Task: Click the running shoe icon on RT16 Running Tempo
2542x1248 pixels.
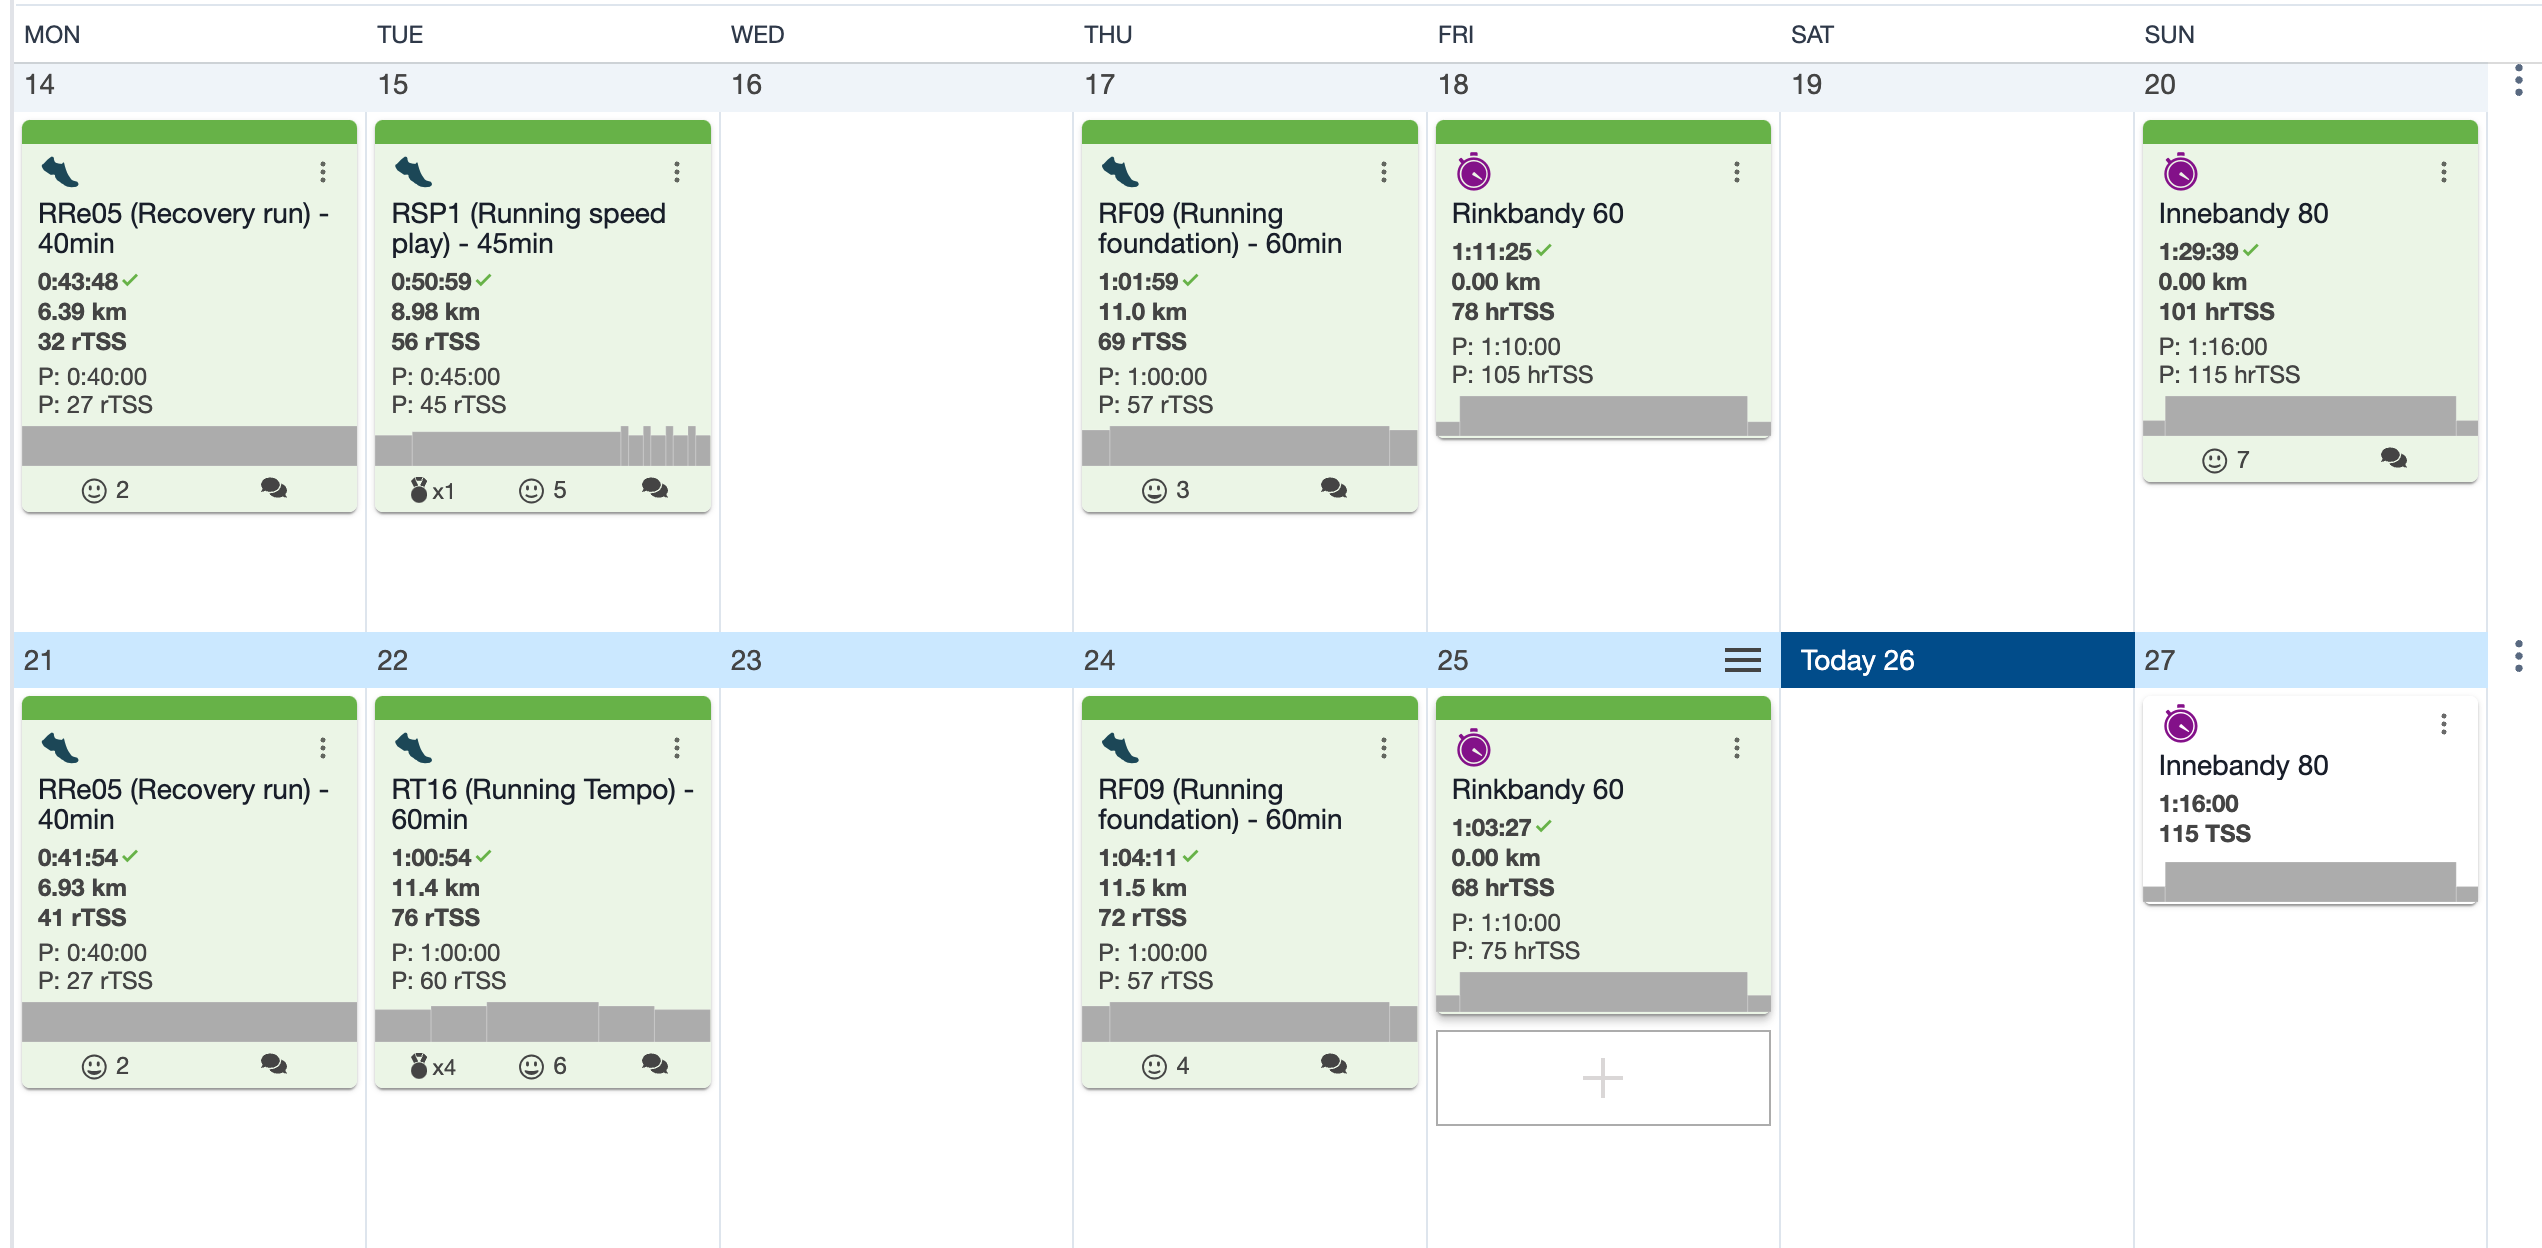Action: tap(413, 747)
